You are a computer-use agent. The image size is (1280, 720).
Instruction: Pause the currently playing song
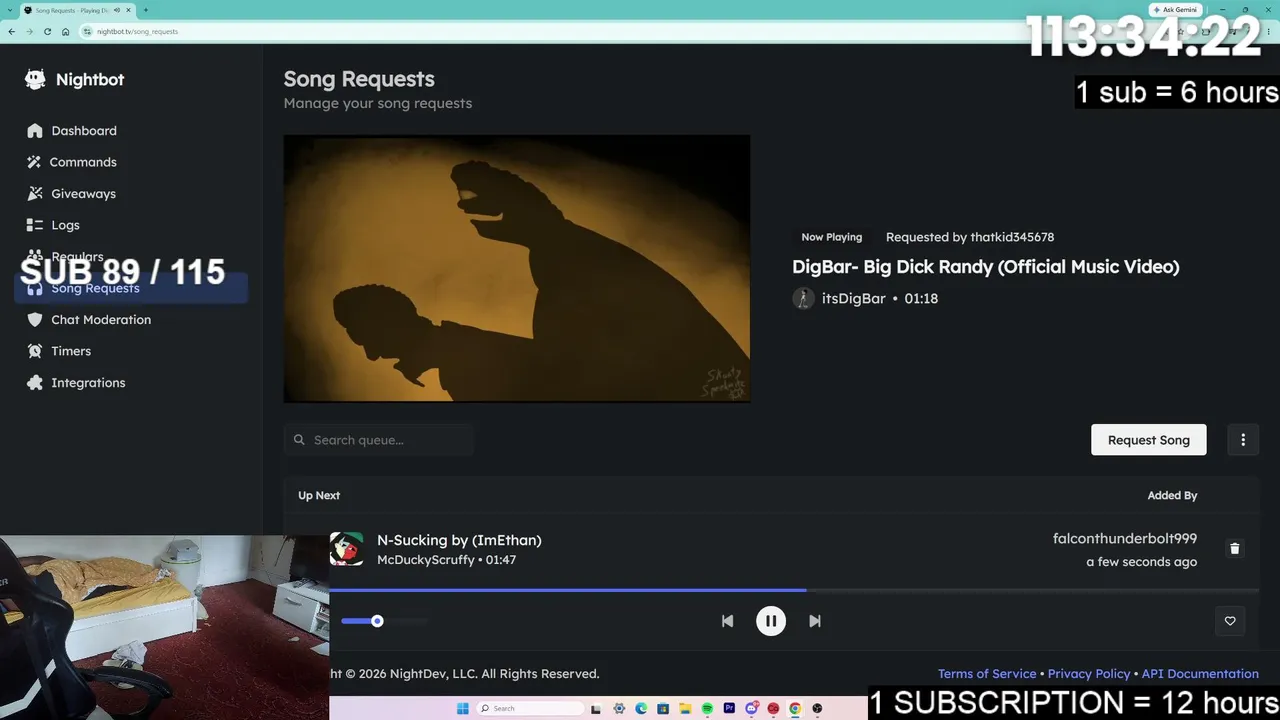click(x=771, y=621)
